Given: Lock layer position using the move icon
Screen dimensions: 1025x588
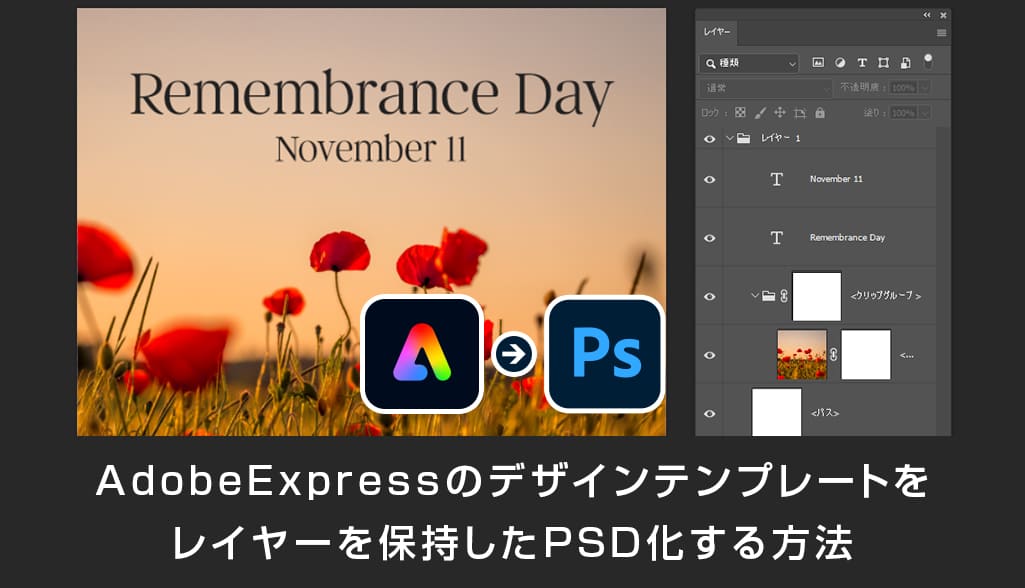Looking at the screenshot, I should [780, 113].
